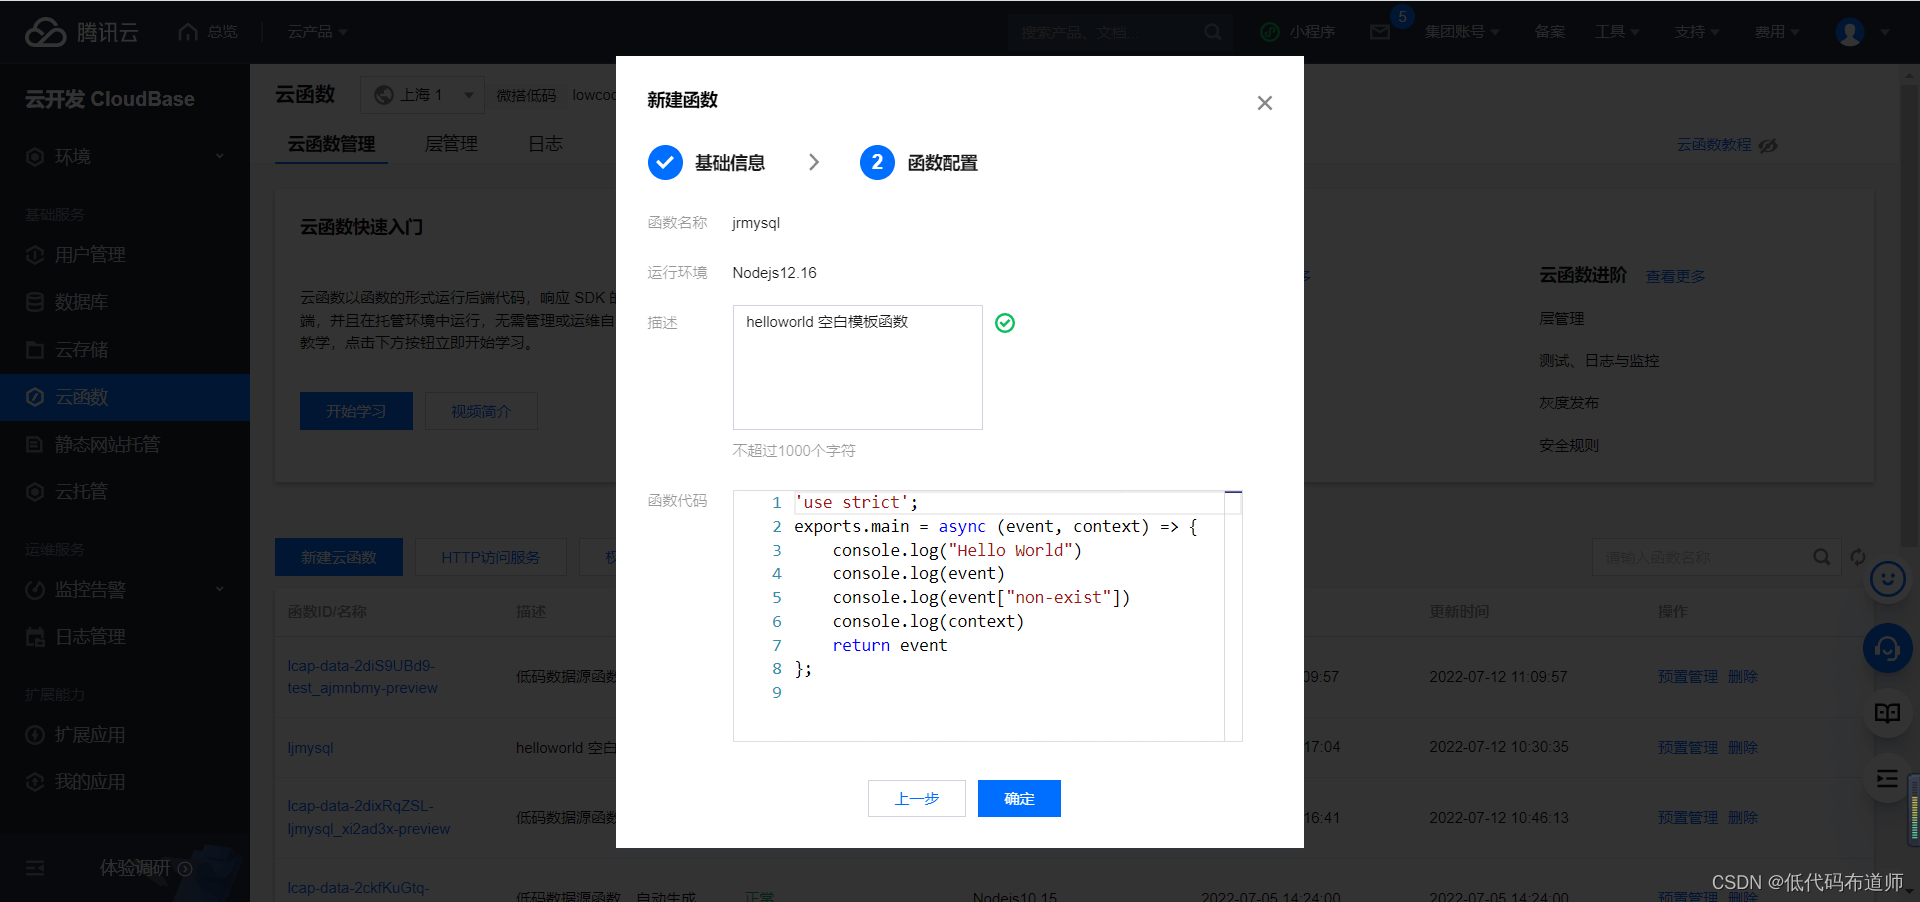Screen dimensions: 1920x902
Task: Open the 云产品 dropdown menu
Action: point(317,32)
